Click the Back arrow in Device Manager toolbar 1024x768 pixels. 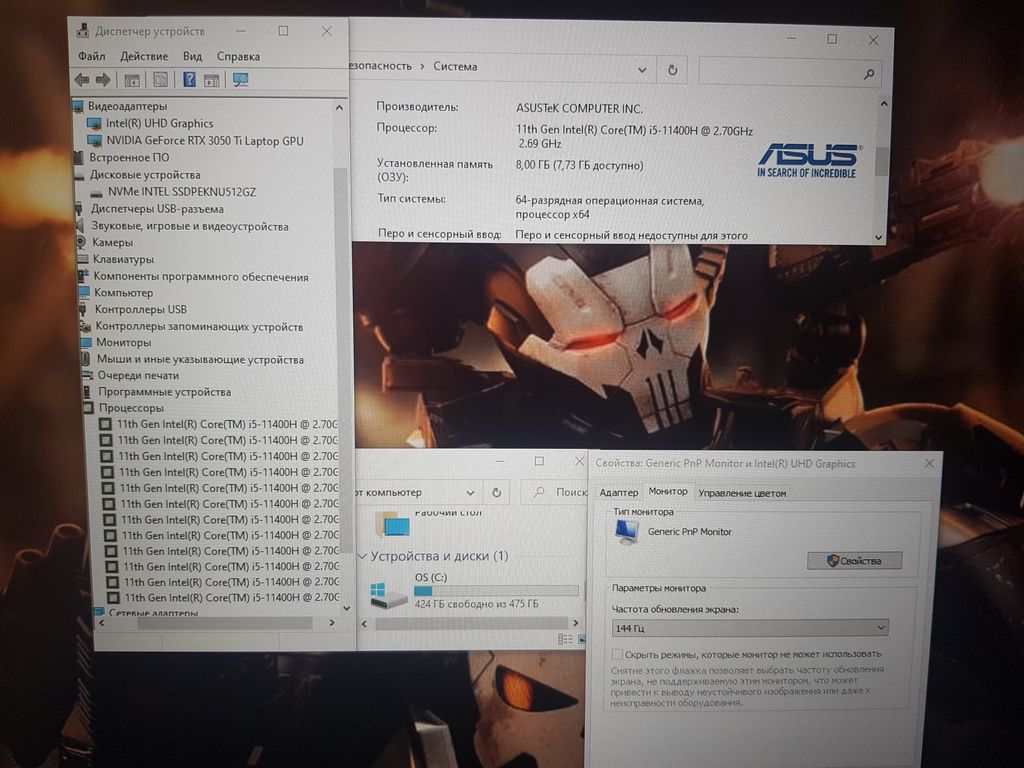pyautogui.click(x=82, y=80)
